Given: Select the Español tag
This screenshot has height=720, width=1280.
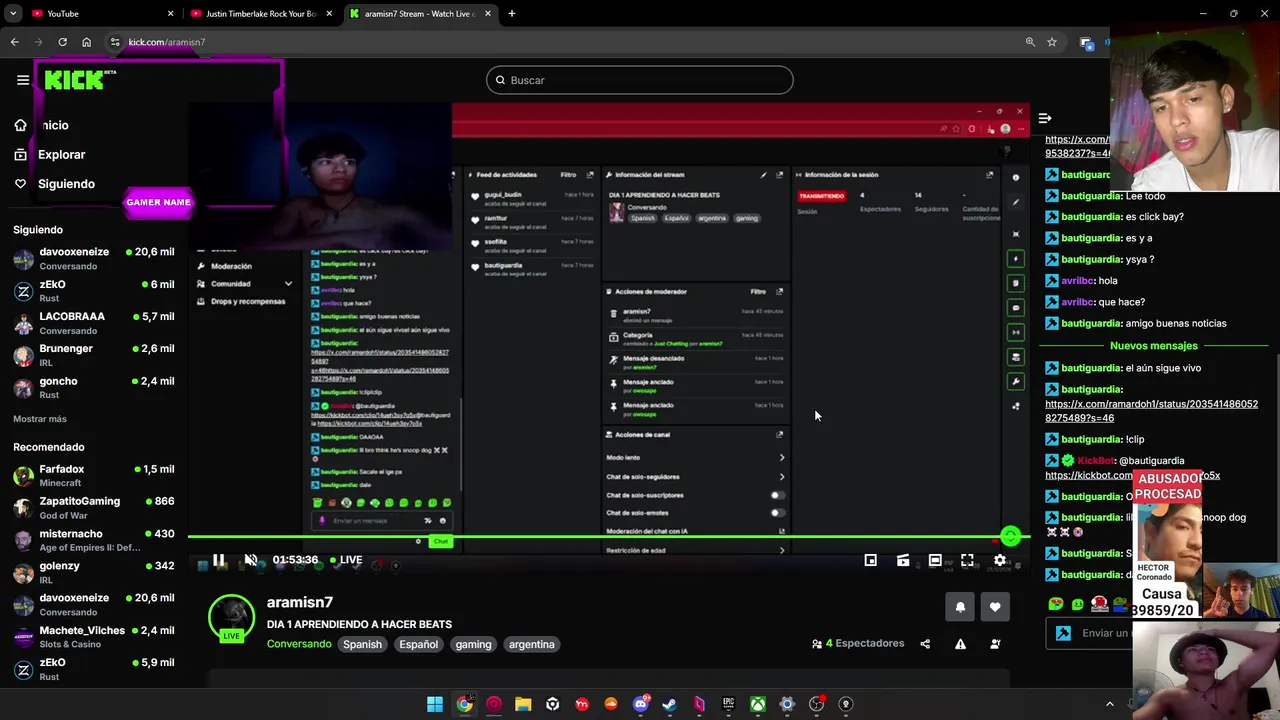Looking at the screenshot, I should coord(419,644).
